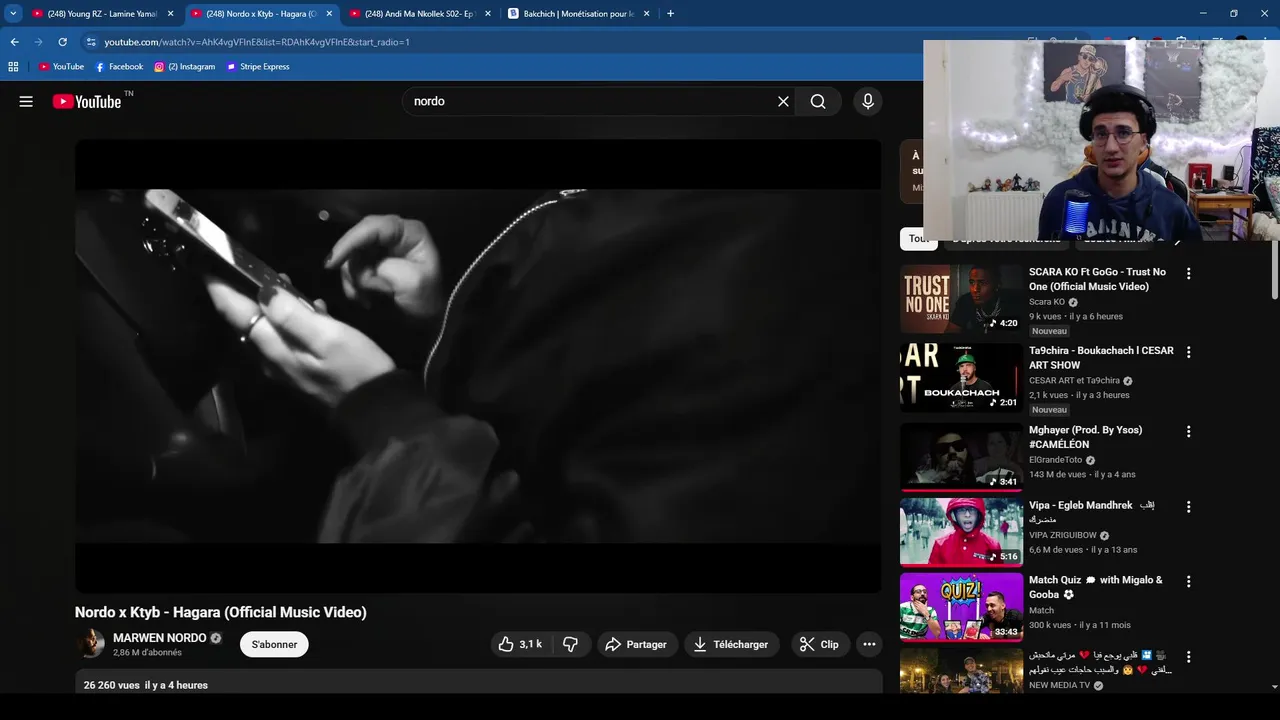Open site information icon in address bar
The width and height of the screenshot is (1280, 720).
pyautogui.click(x=91, y=42)
